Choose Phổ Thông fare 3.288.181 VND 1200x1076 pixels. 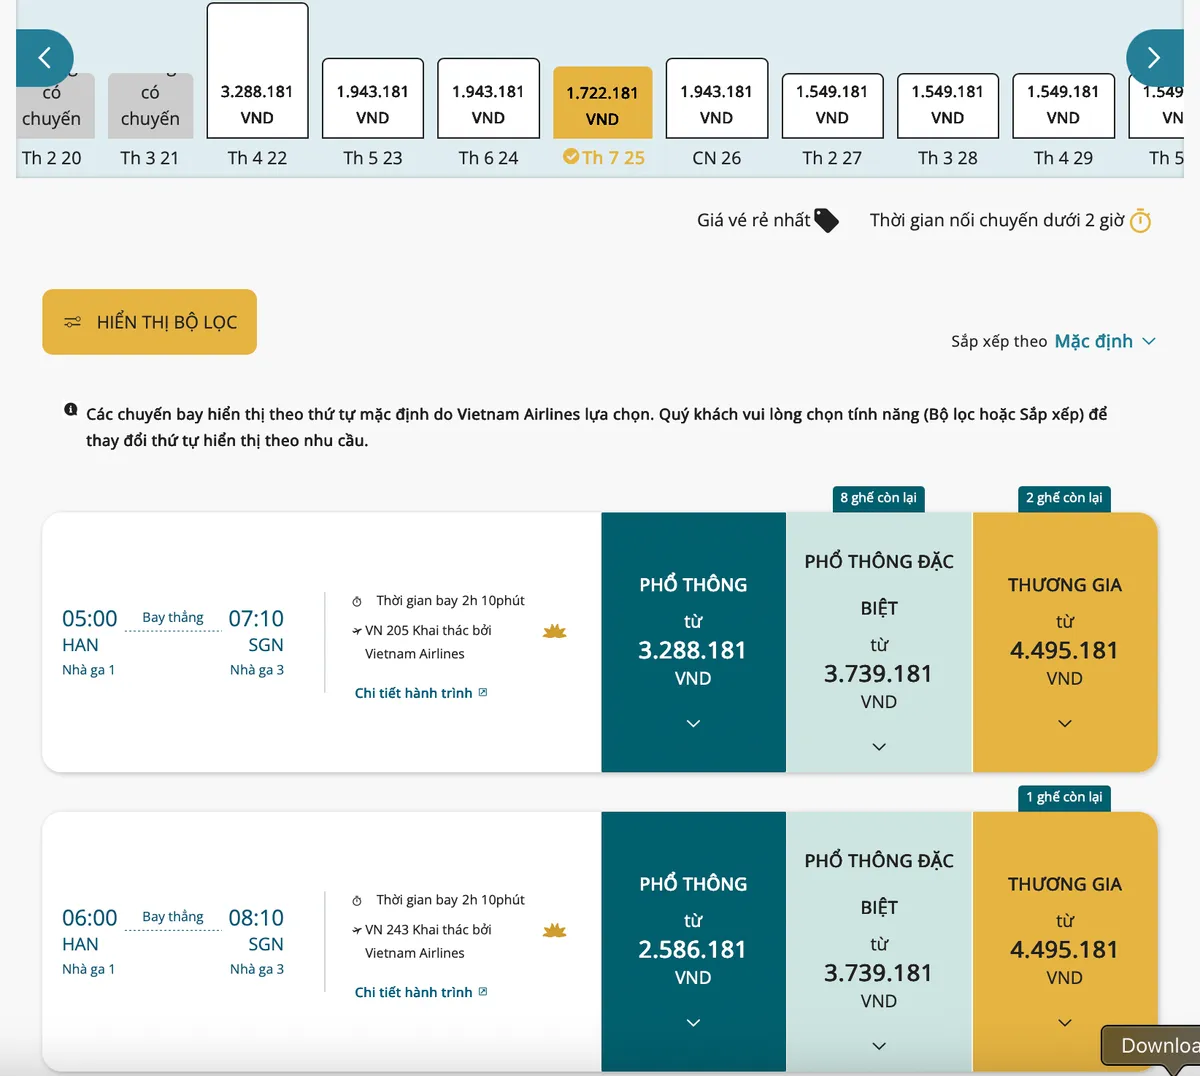click(x=693, y=642)
